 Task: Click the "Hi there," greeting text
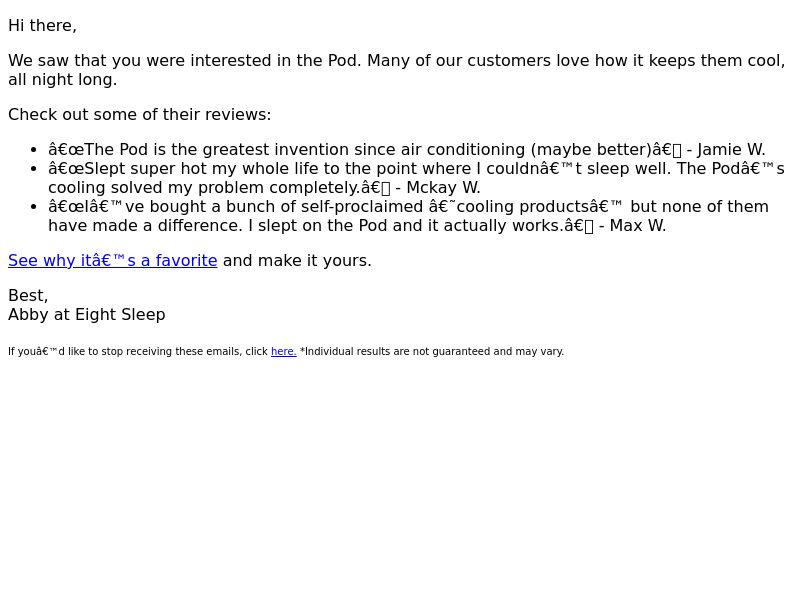coord(42,26)
